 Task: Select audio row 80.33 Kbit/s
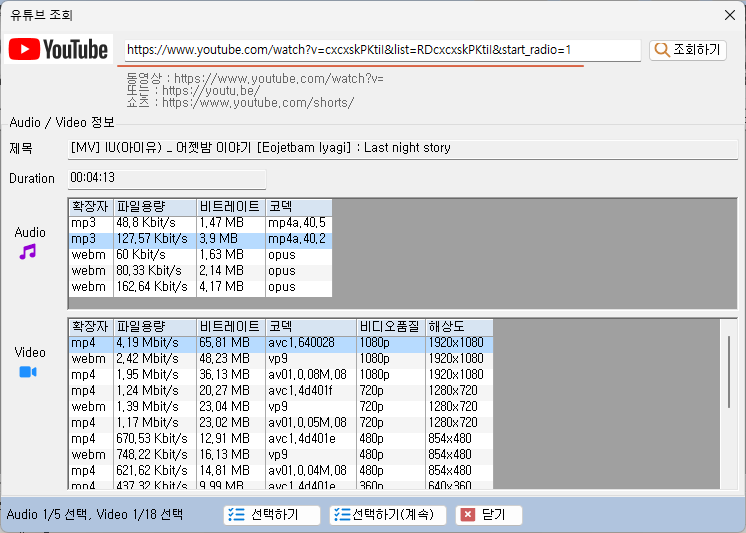point(200,271)
